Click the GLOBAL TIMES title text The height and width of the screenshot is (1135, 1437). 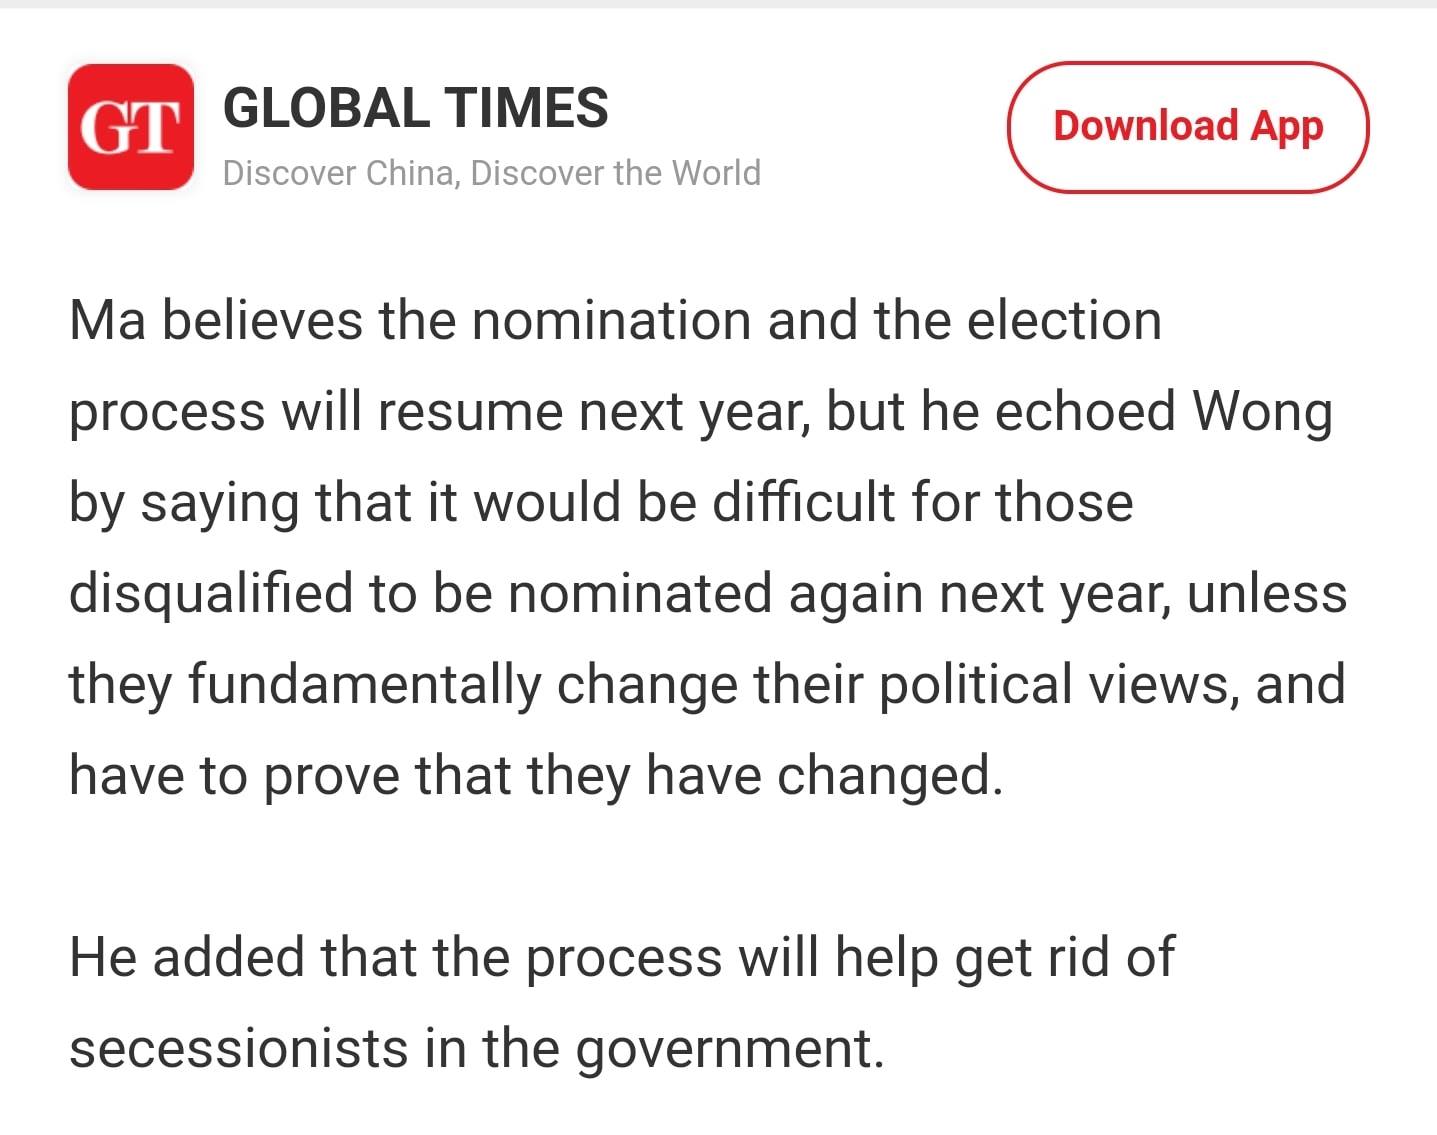[x=415, y=108]
